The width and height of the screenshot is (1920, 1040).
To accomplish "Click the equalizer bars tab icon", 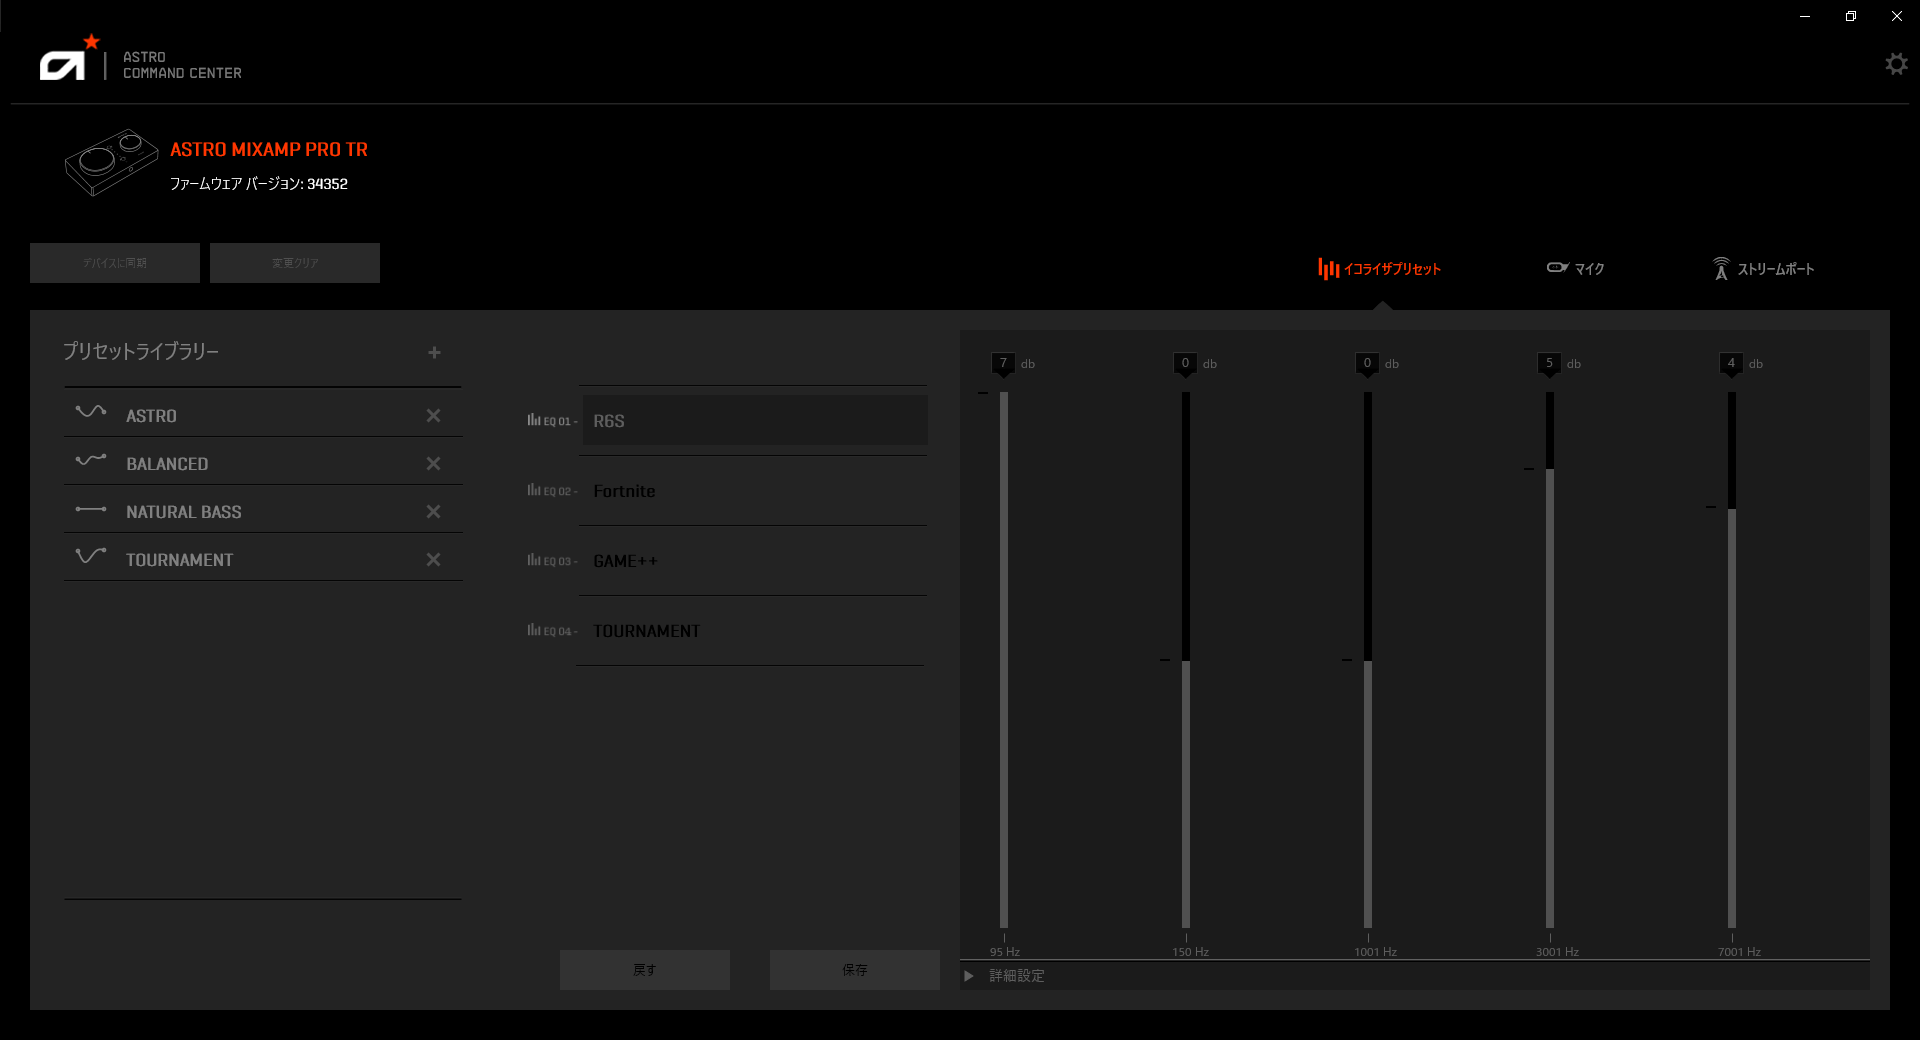I will pos(1328,268).
